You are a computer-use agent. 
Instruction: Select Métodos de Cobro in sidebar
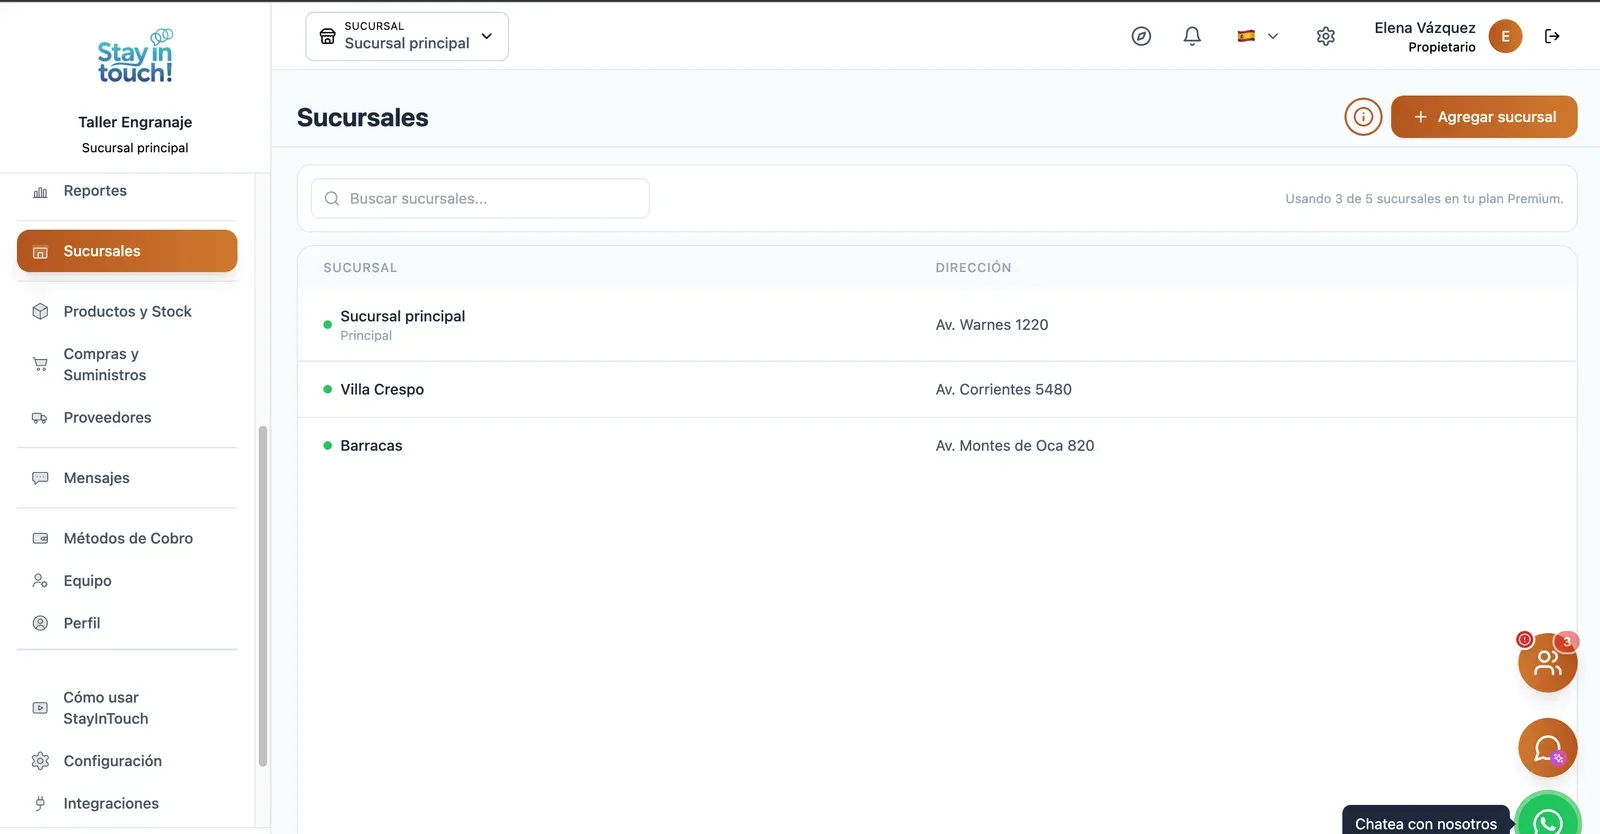127,538
